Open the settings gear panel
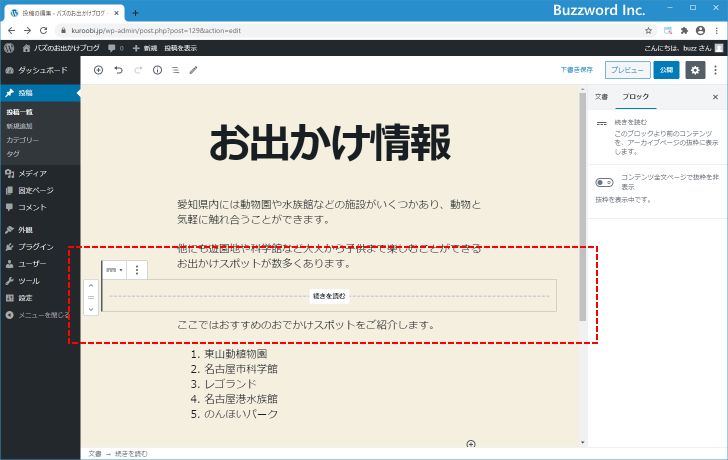 695,70
